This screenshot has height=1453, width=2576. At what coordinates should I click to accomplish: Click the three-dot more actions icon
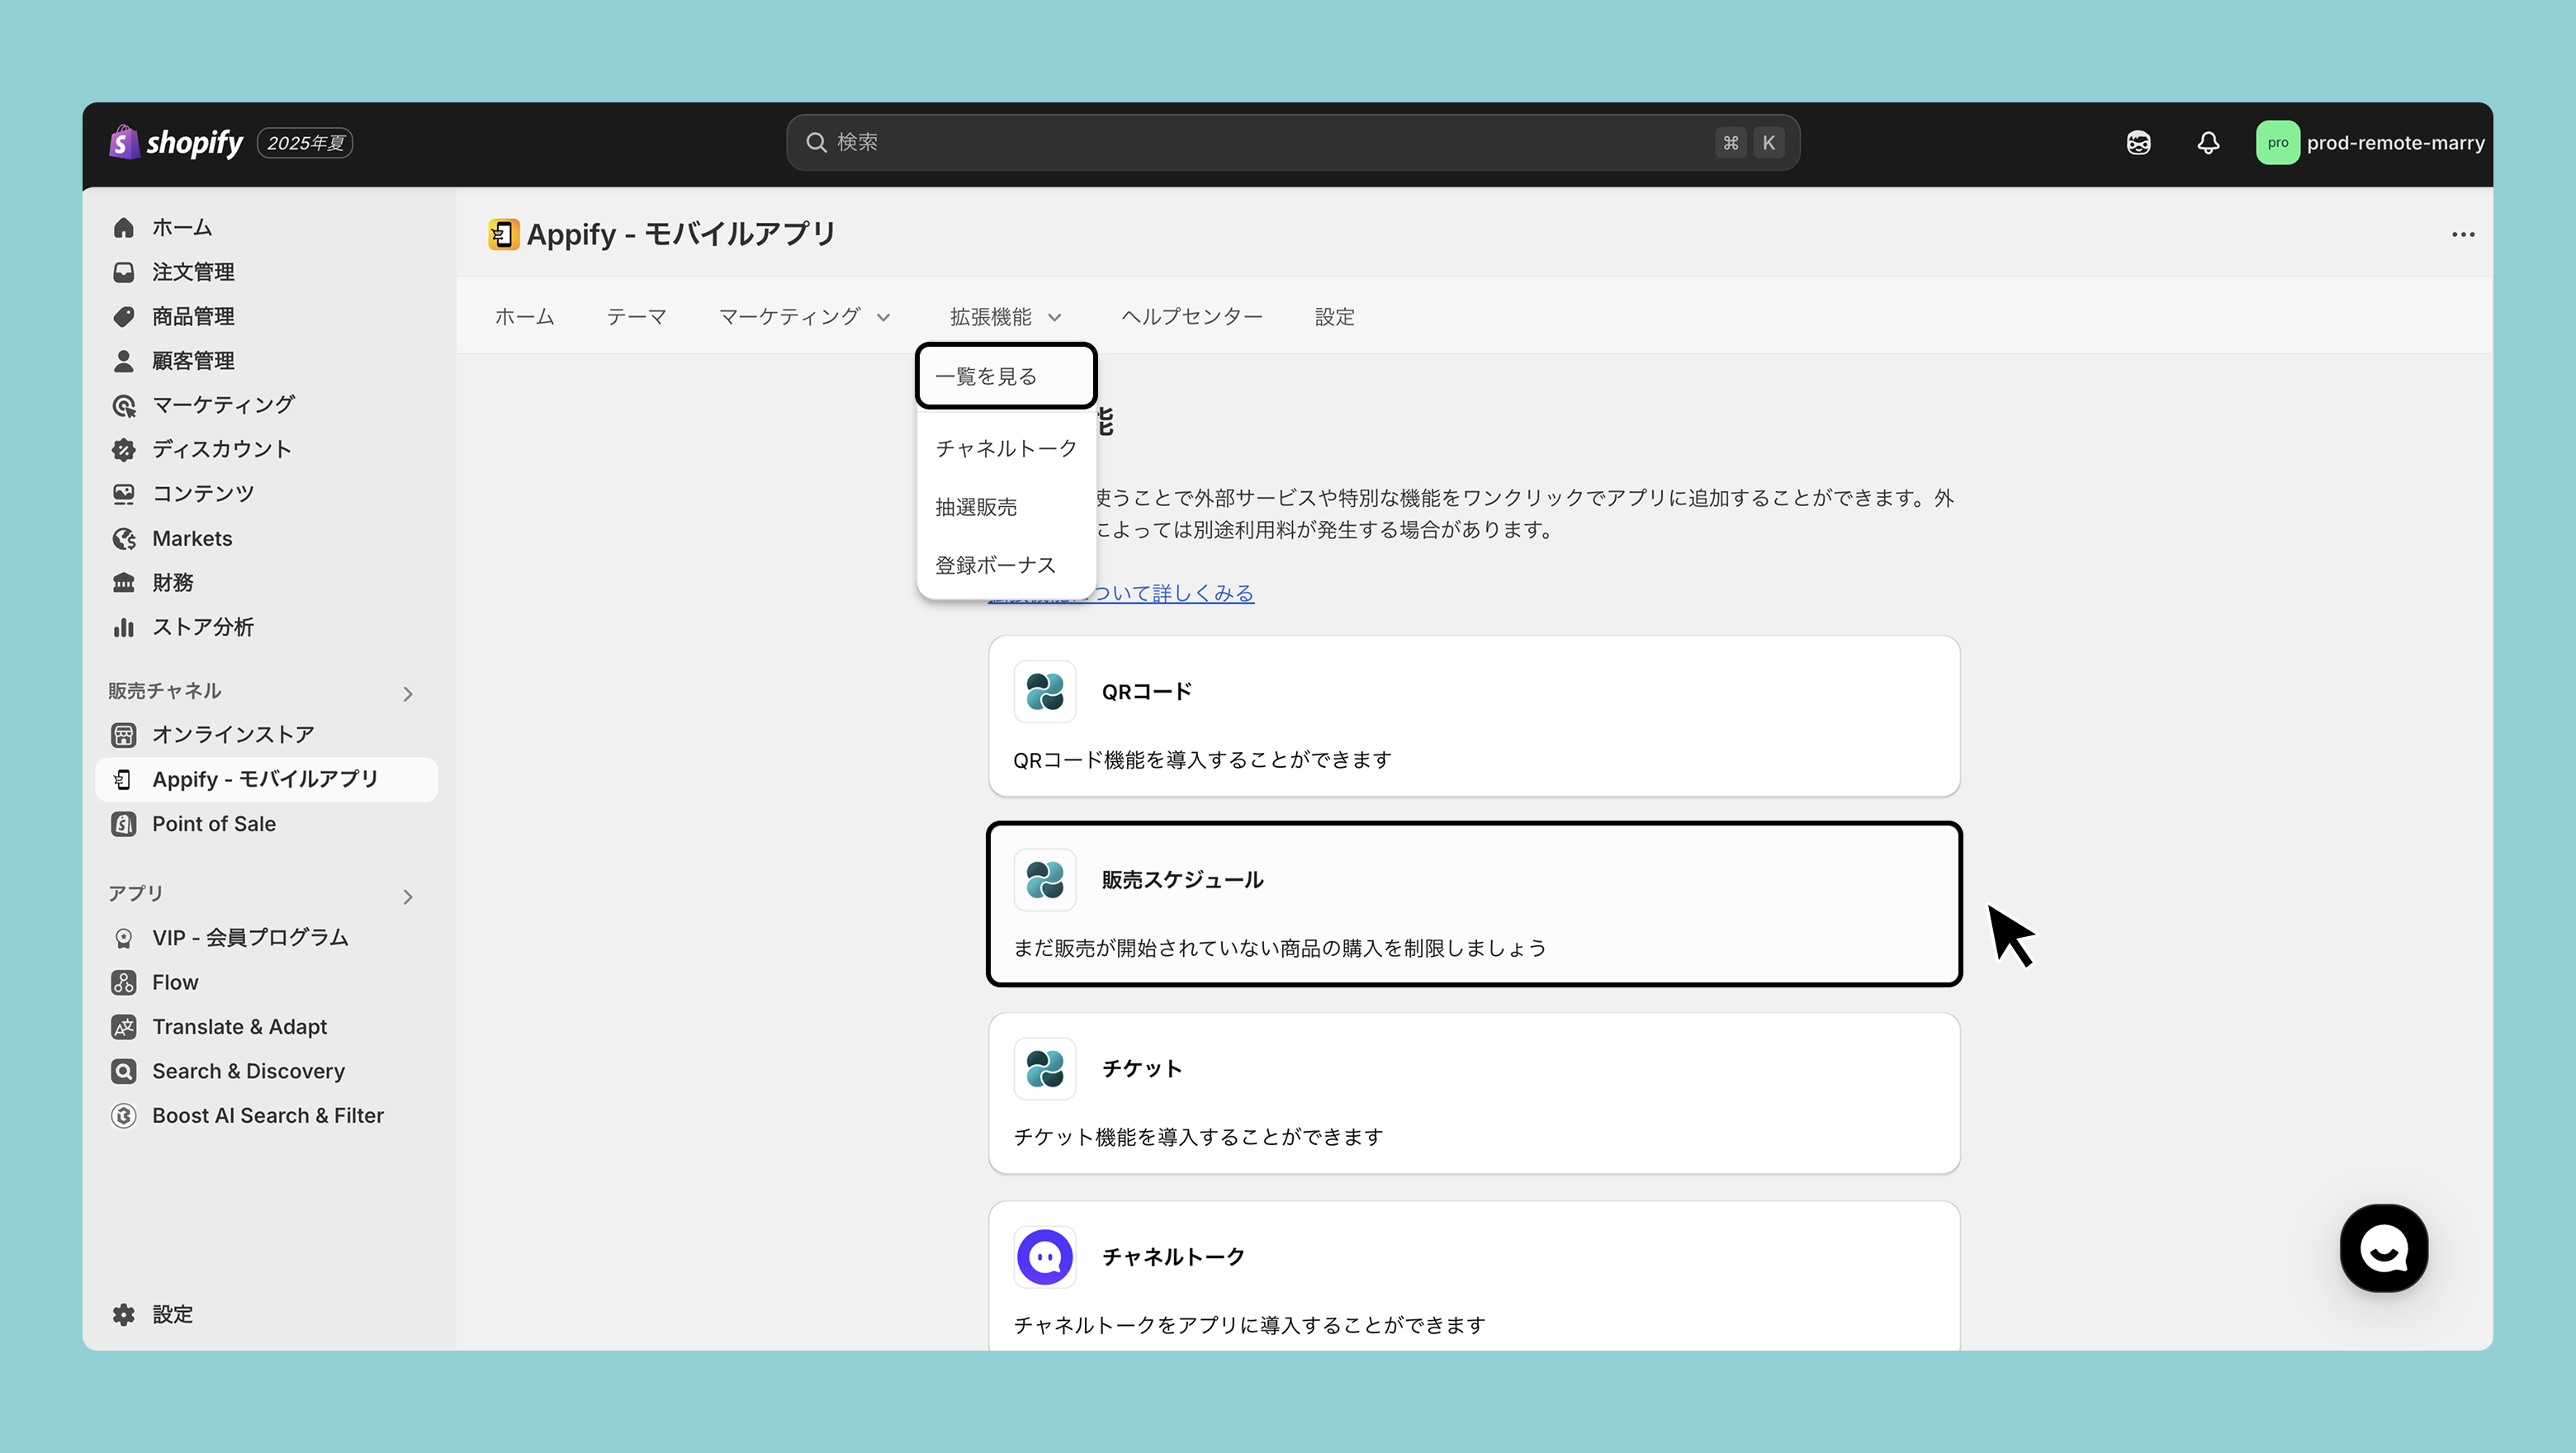(x=2462, y=234)
